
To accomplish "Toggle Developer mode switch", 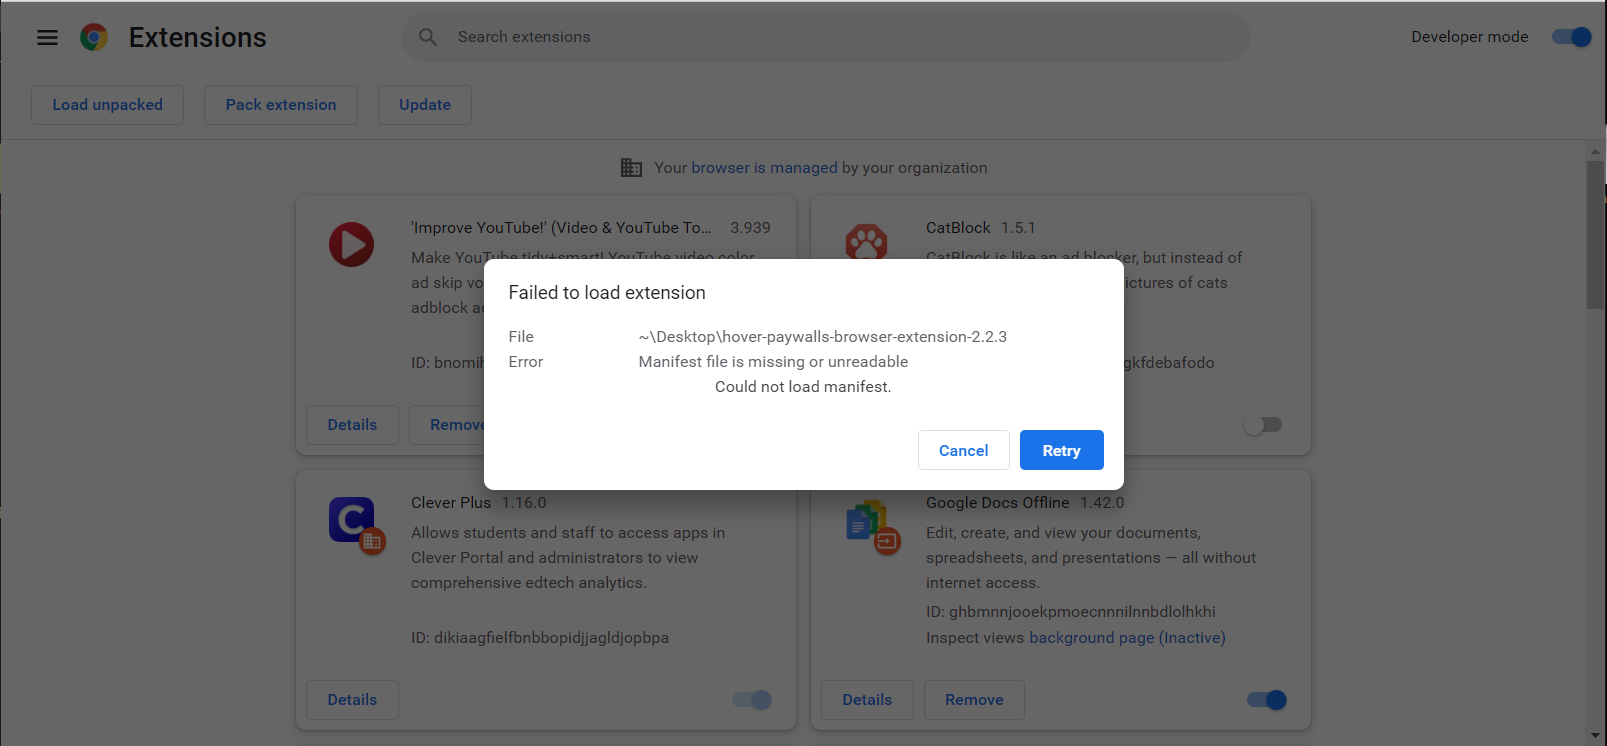I will coord(1571,37).
